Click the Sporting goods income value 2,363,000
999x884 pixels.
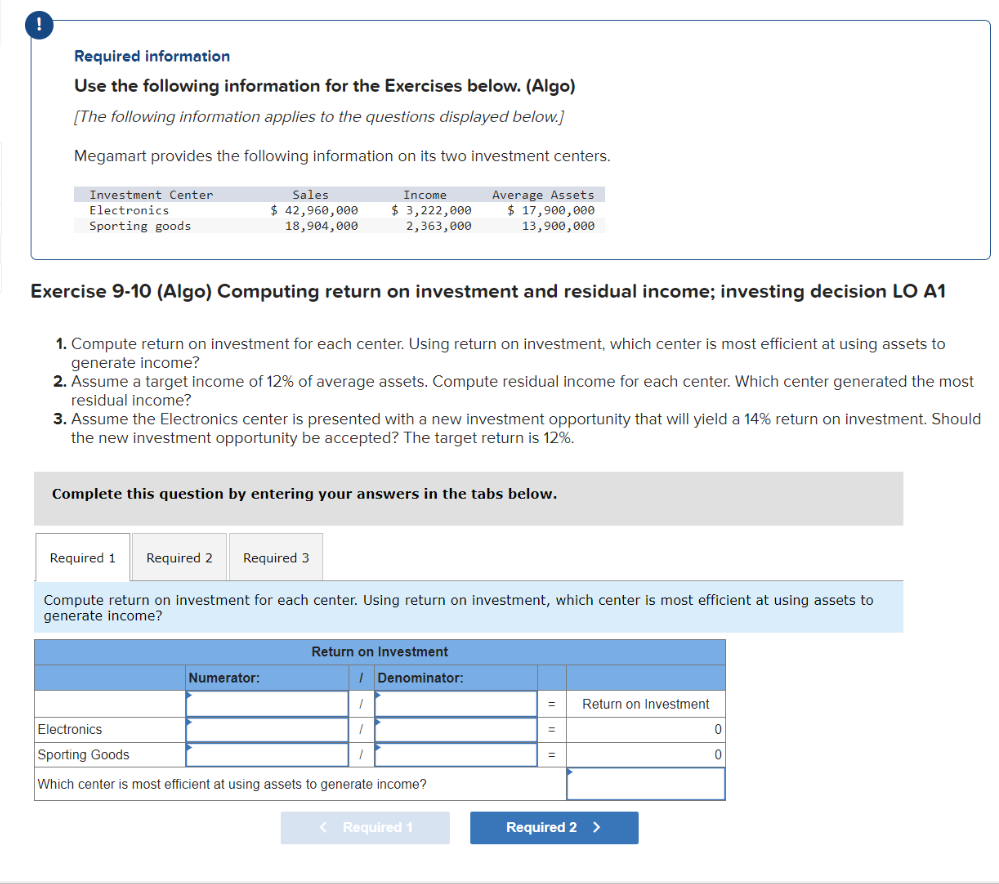438,226
